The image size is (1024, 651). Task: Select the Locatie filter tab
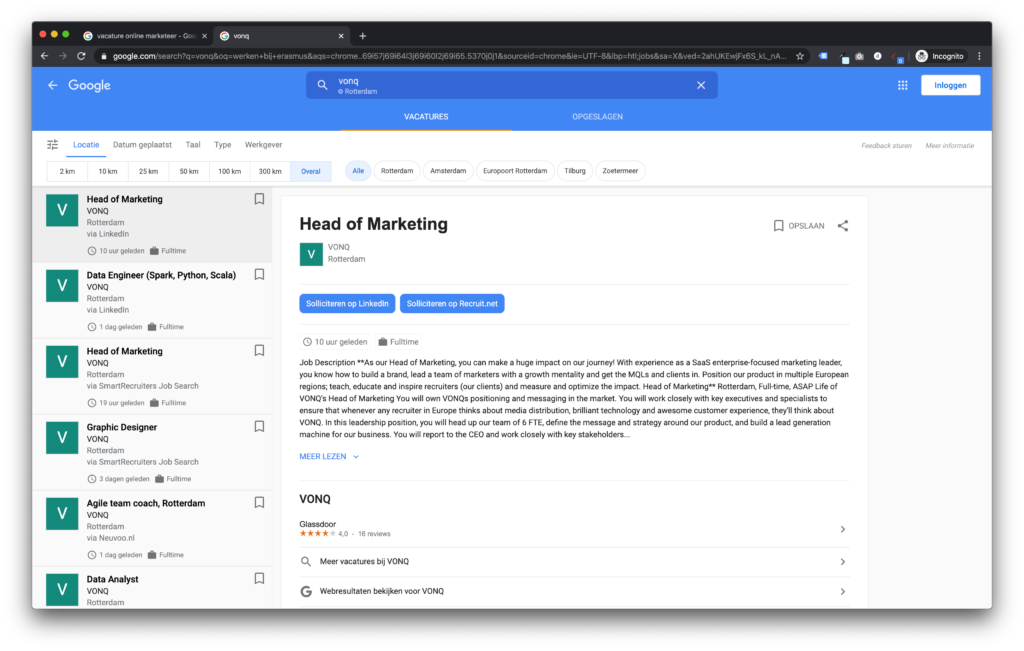point(86,145)
